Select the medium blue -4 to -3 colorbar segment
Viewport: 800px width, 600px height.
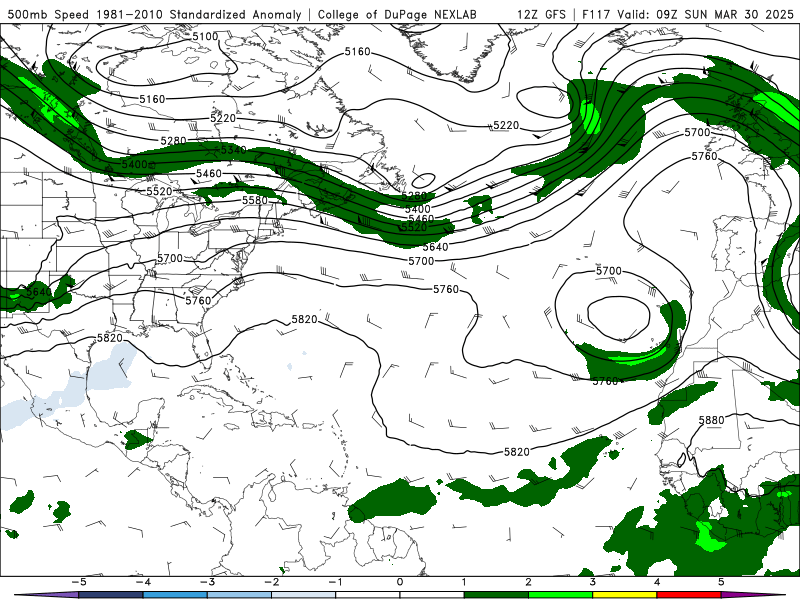click(175, 595)
